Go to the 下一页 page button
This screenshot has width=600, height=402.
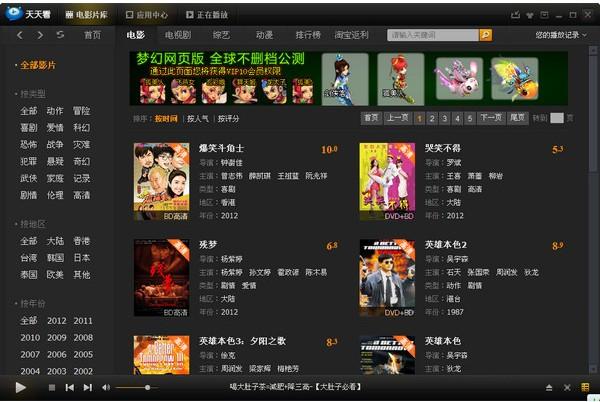click(490, 118)
